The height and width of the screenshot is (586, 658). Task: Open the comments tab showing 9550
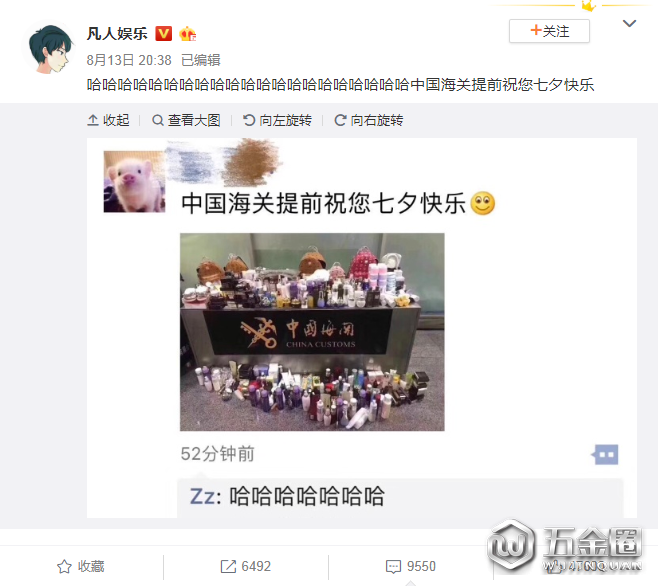(410, 566)
